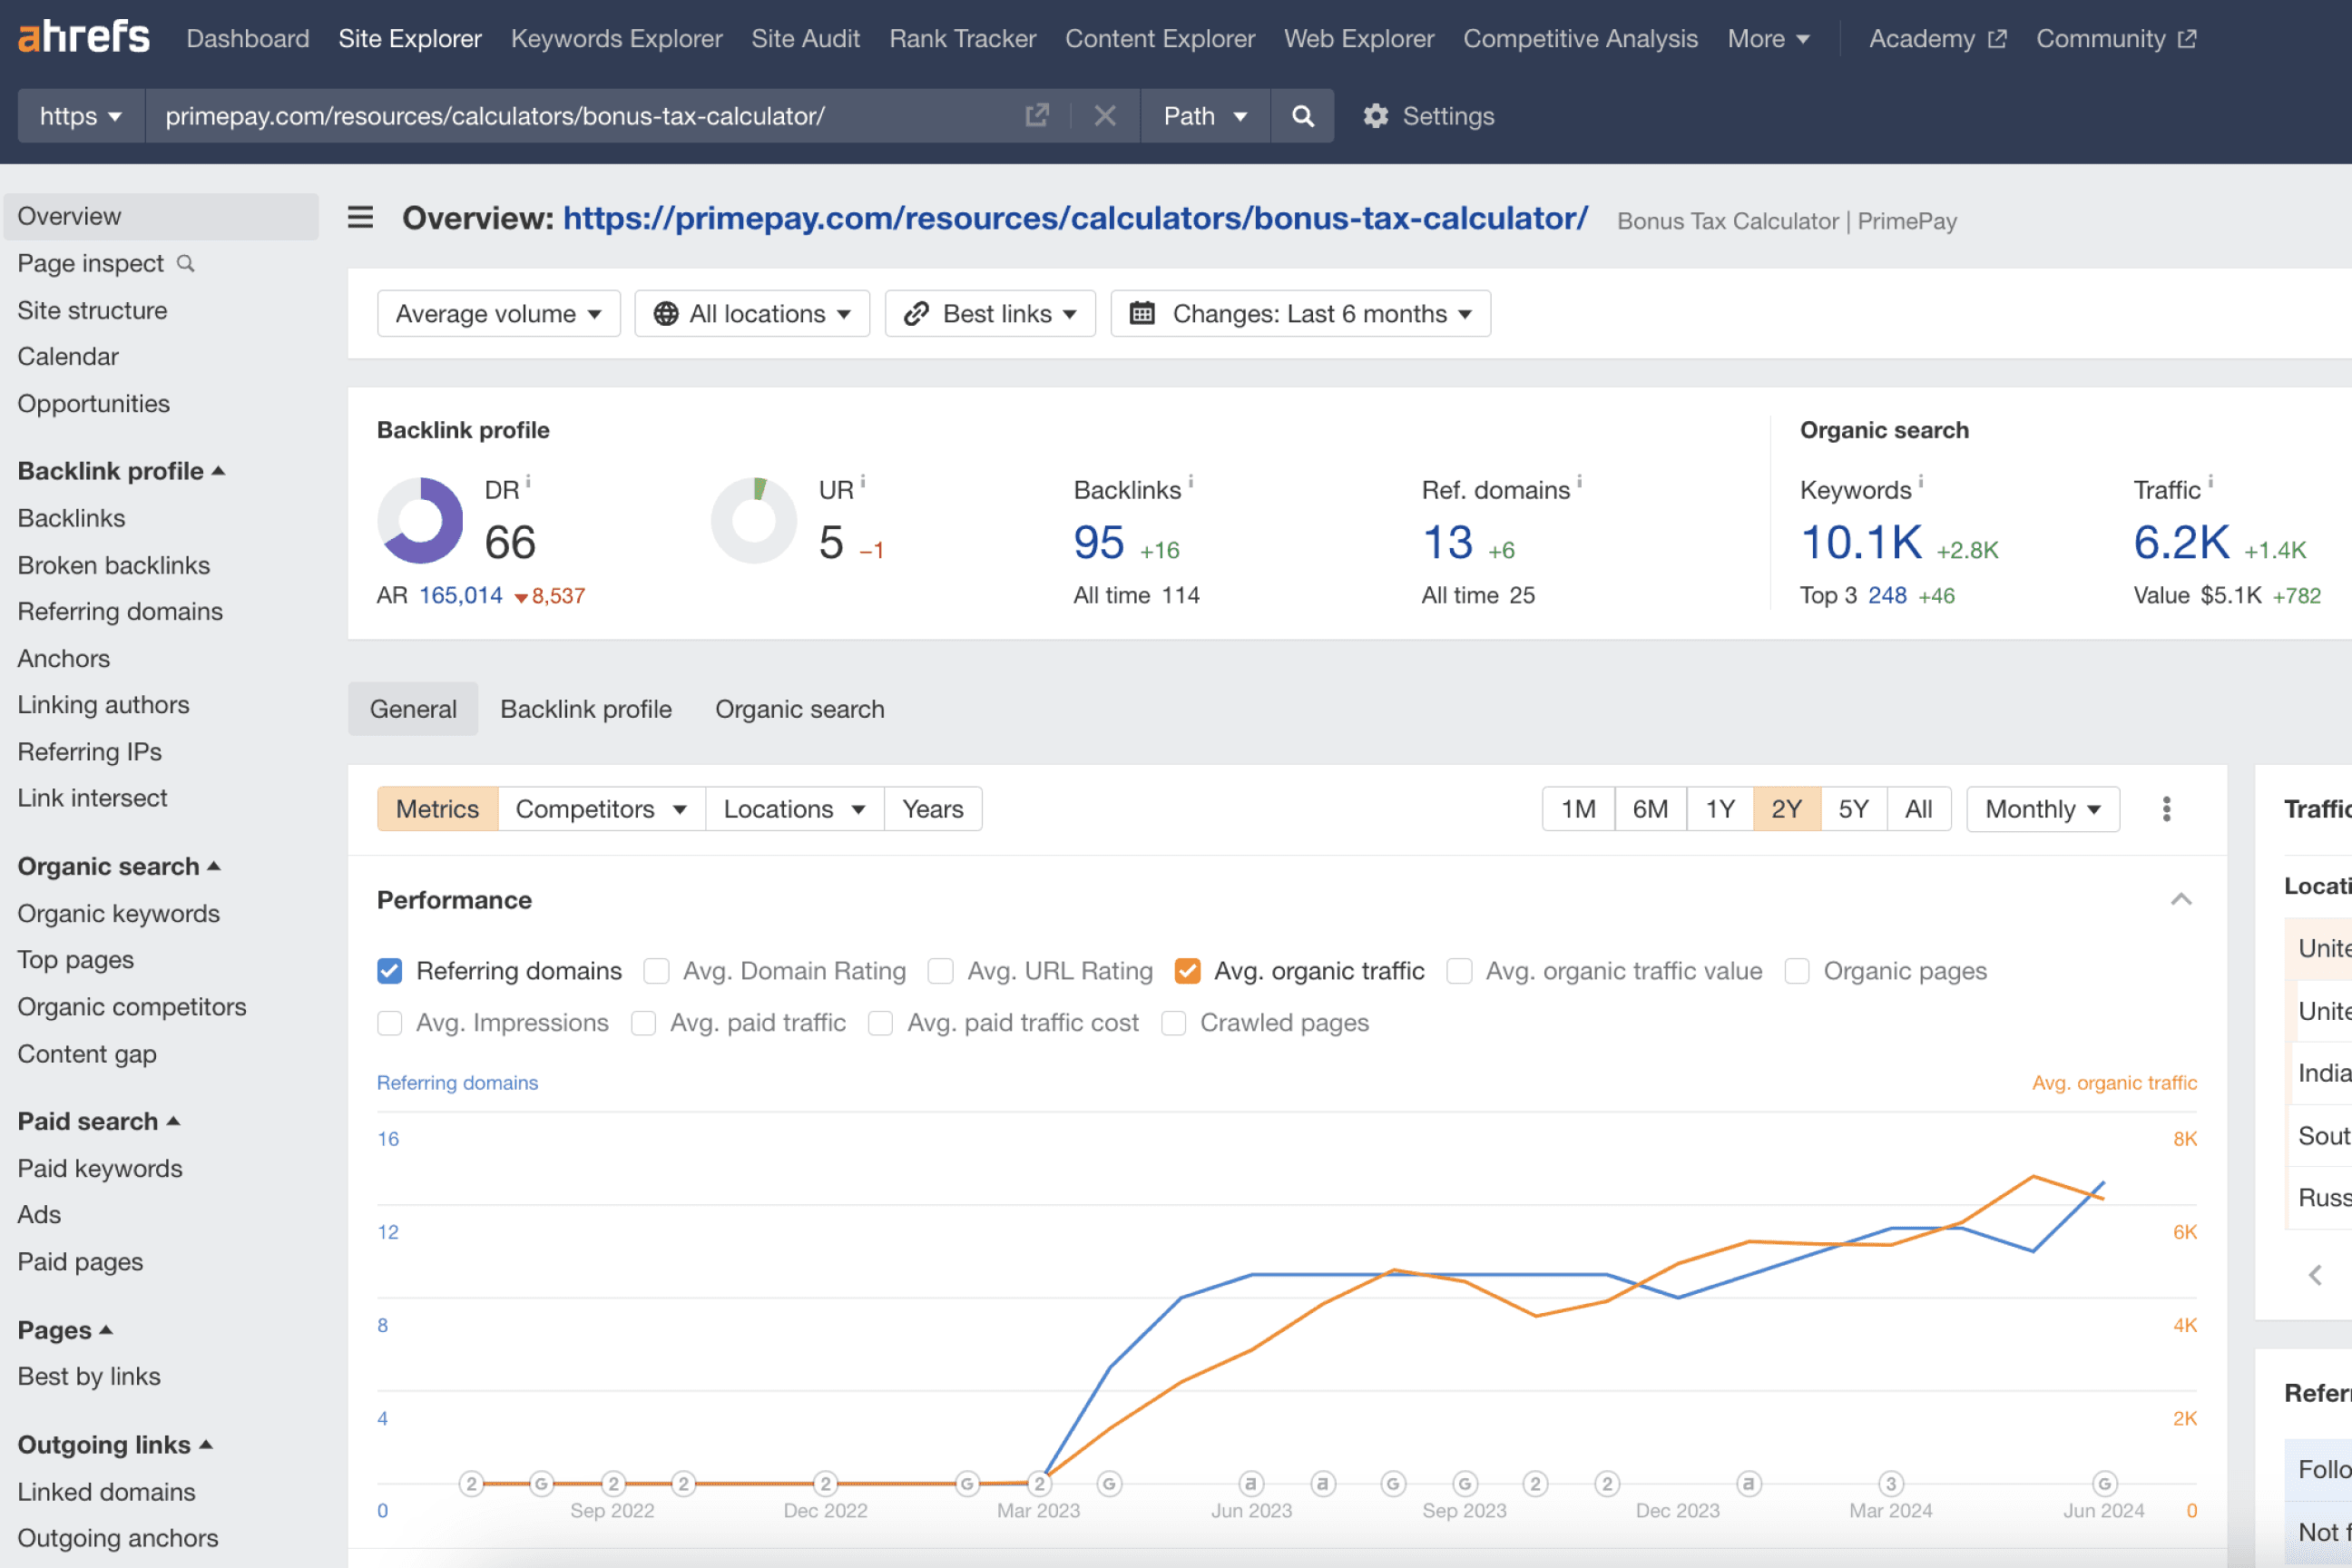Open the target URL in a new tab

pyautogui.click(x=1037, y=115)
